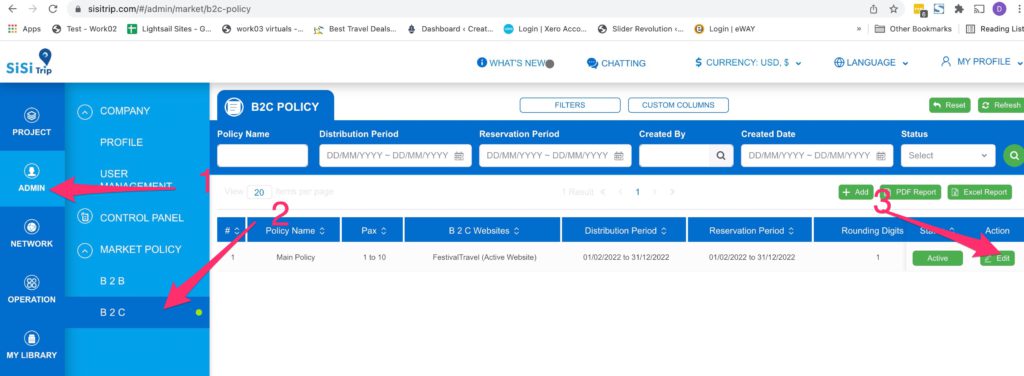The height and width of the screenshot is (376, 1024).
Task: Edit the Main Policy row
Action: [x=997, y=258]
